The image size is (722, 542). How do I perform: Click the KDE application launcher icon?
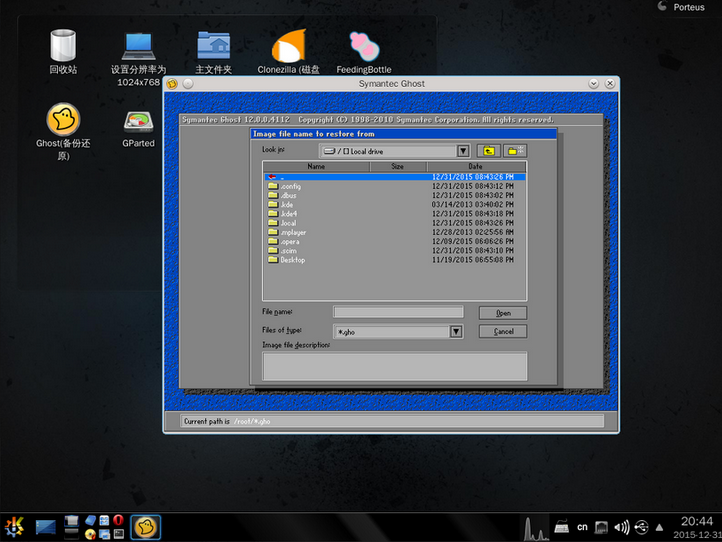point(14,525)
